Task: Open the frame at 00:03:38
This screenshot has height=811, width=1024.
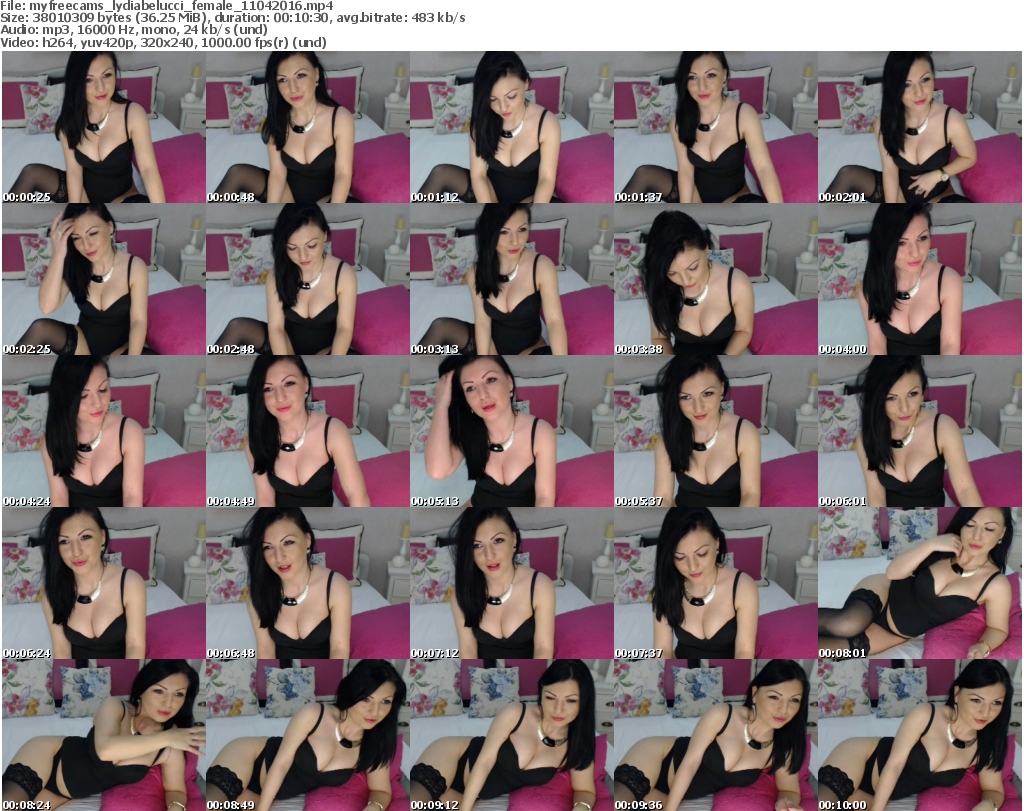Action: [x=716, y=279]
